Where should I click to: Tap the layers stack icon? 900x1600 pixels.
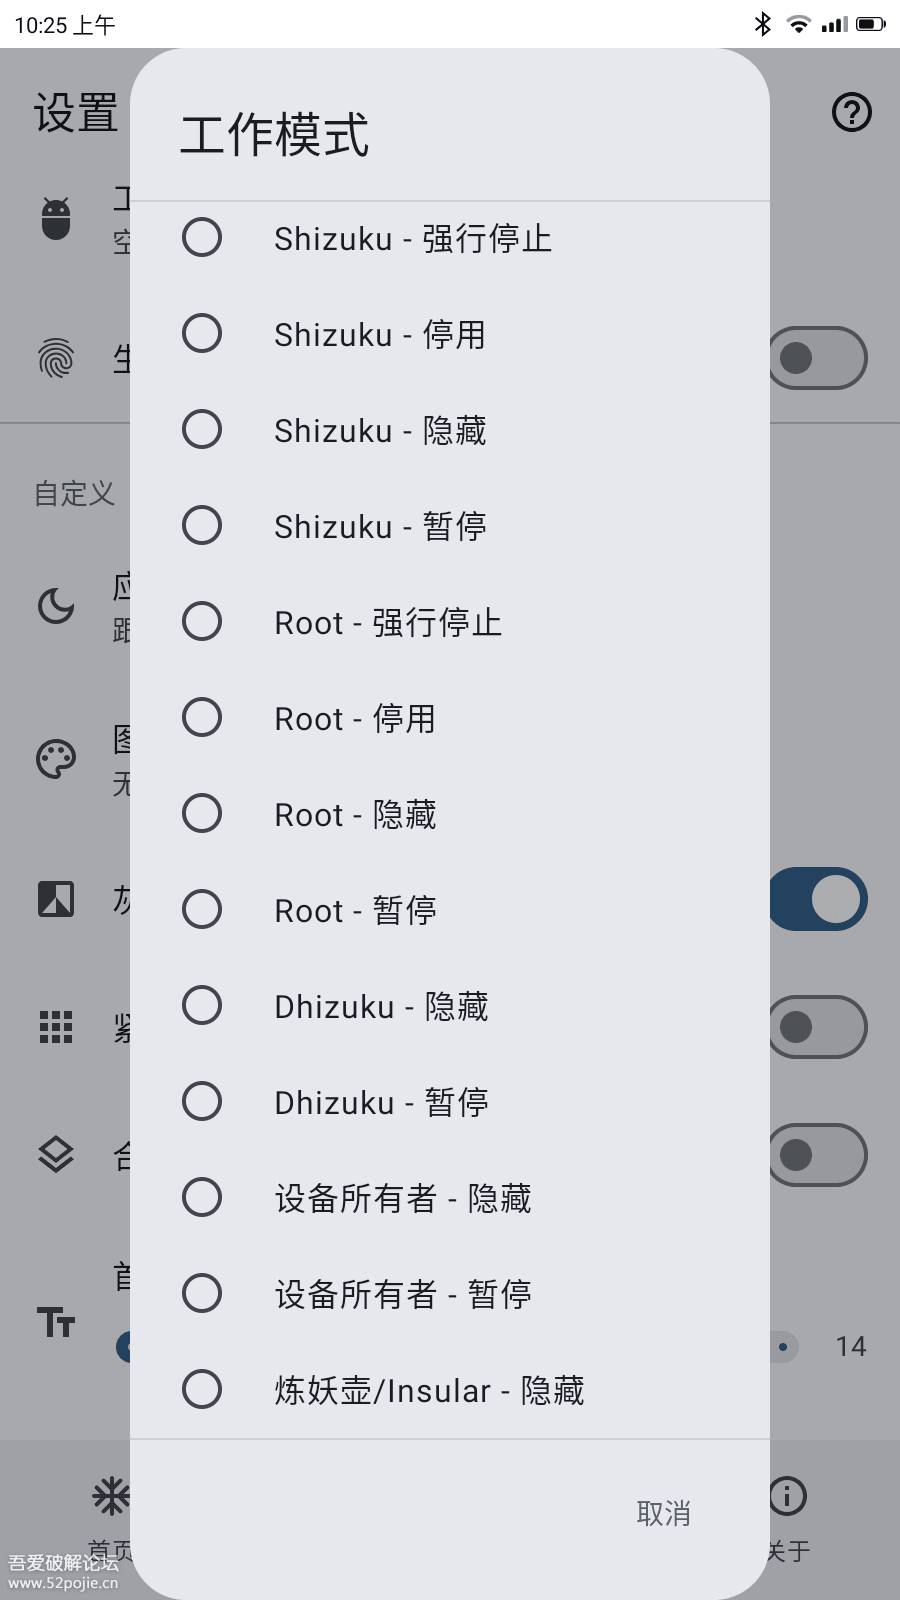[x=56, y=1155]
